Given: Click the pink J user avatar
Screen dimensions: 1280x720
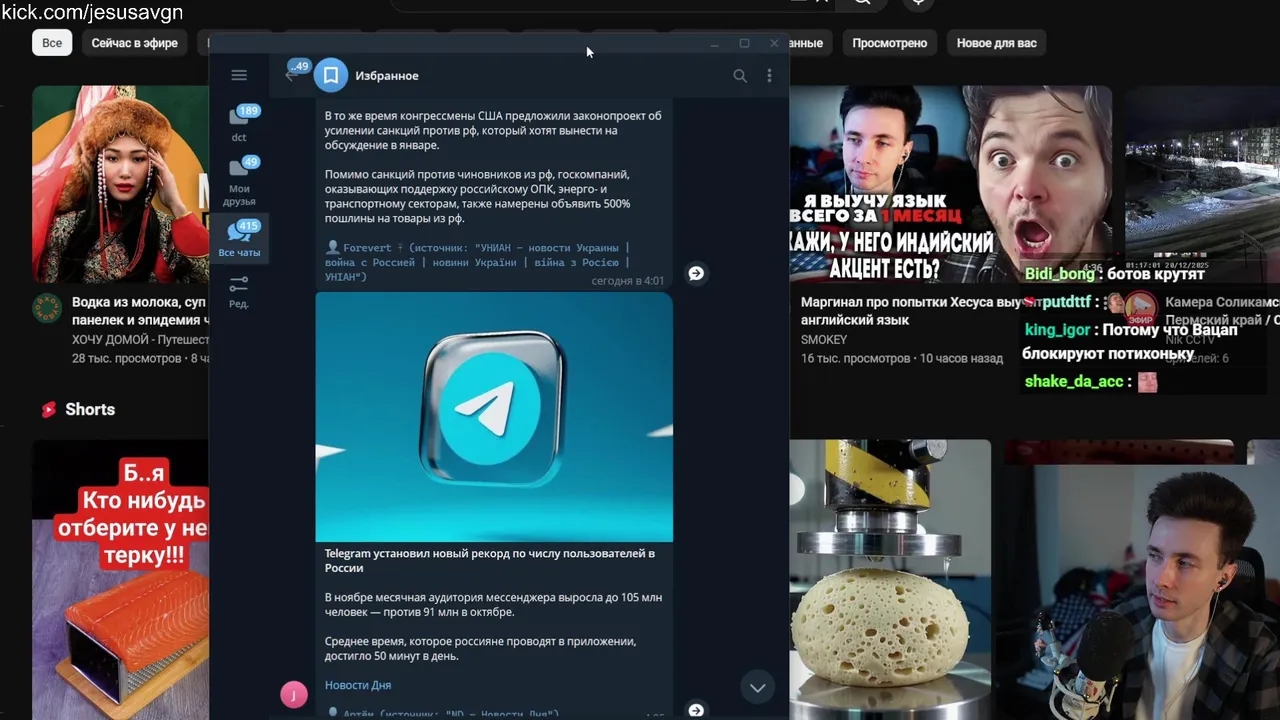Looking at the screenshot, I should click(x=294, y=695).
